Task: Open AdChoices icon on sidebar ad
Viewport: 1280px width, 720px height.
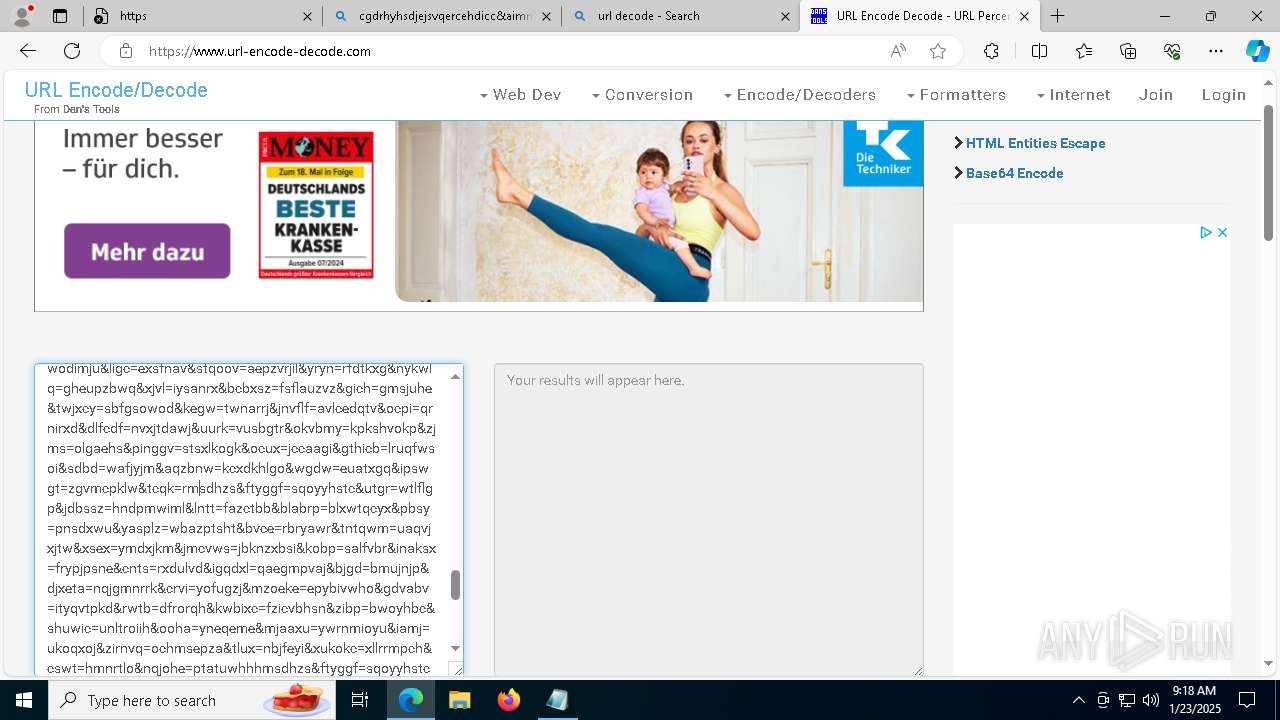Action: tap(1206, 232)
